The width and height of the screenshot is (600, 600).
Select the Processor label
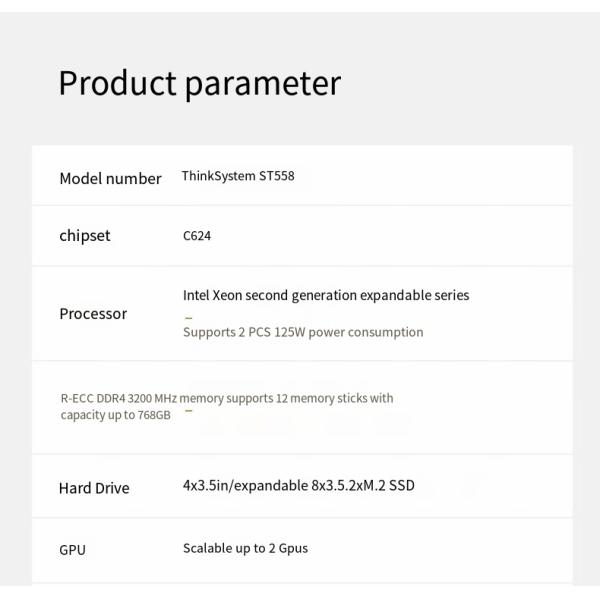point(93,314)
